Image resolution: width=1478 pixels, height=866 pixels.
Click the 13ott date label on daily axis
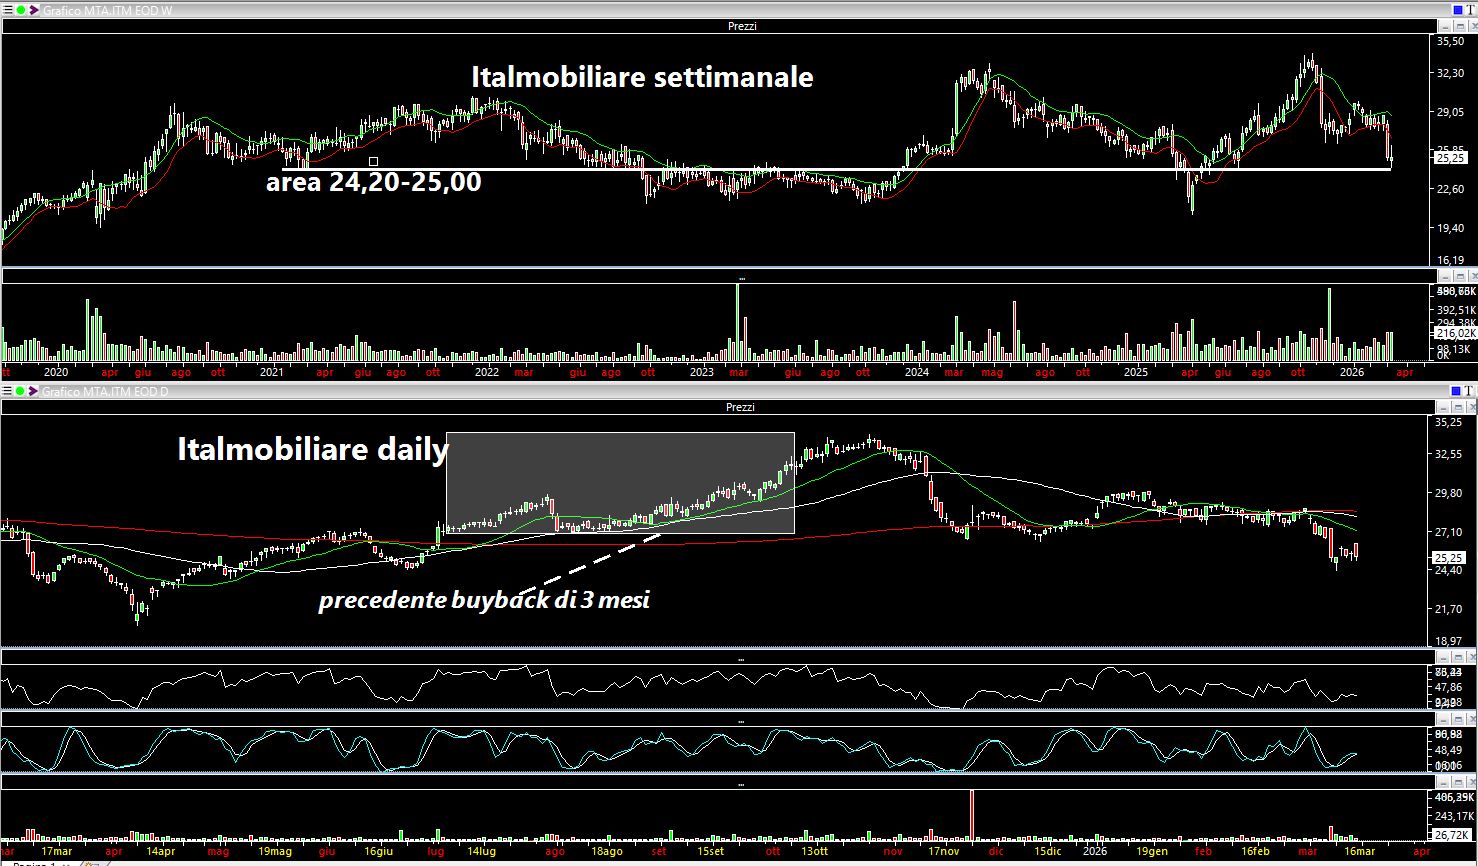(x=813, y=852)
